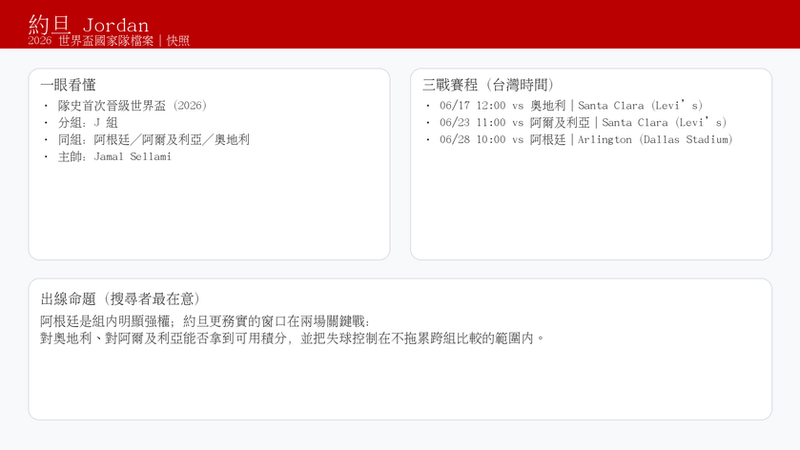This screenshot has height=450, width=800.
Task: Click the title text 約旦 Jordan
Action: click(89, 24)
